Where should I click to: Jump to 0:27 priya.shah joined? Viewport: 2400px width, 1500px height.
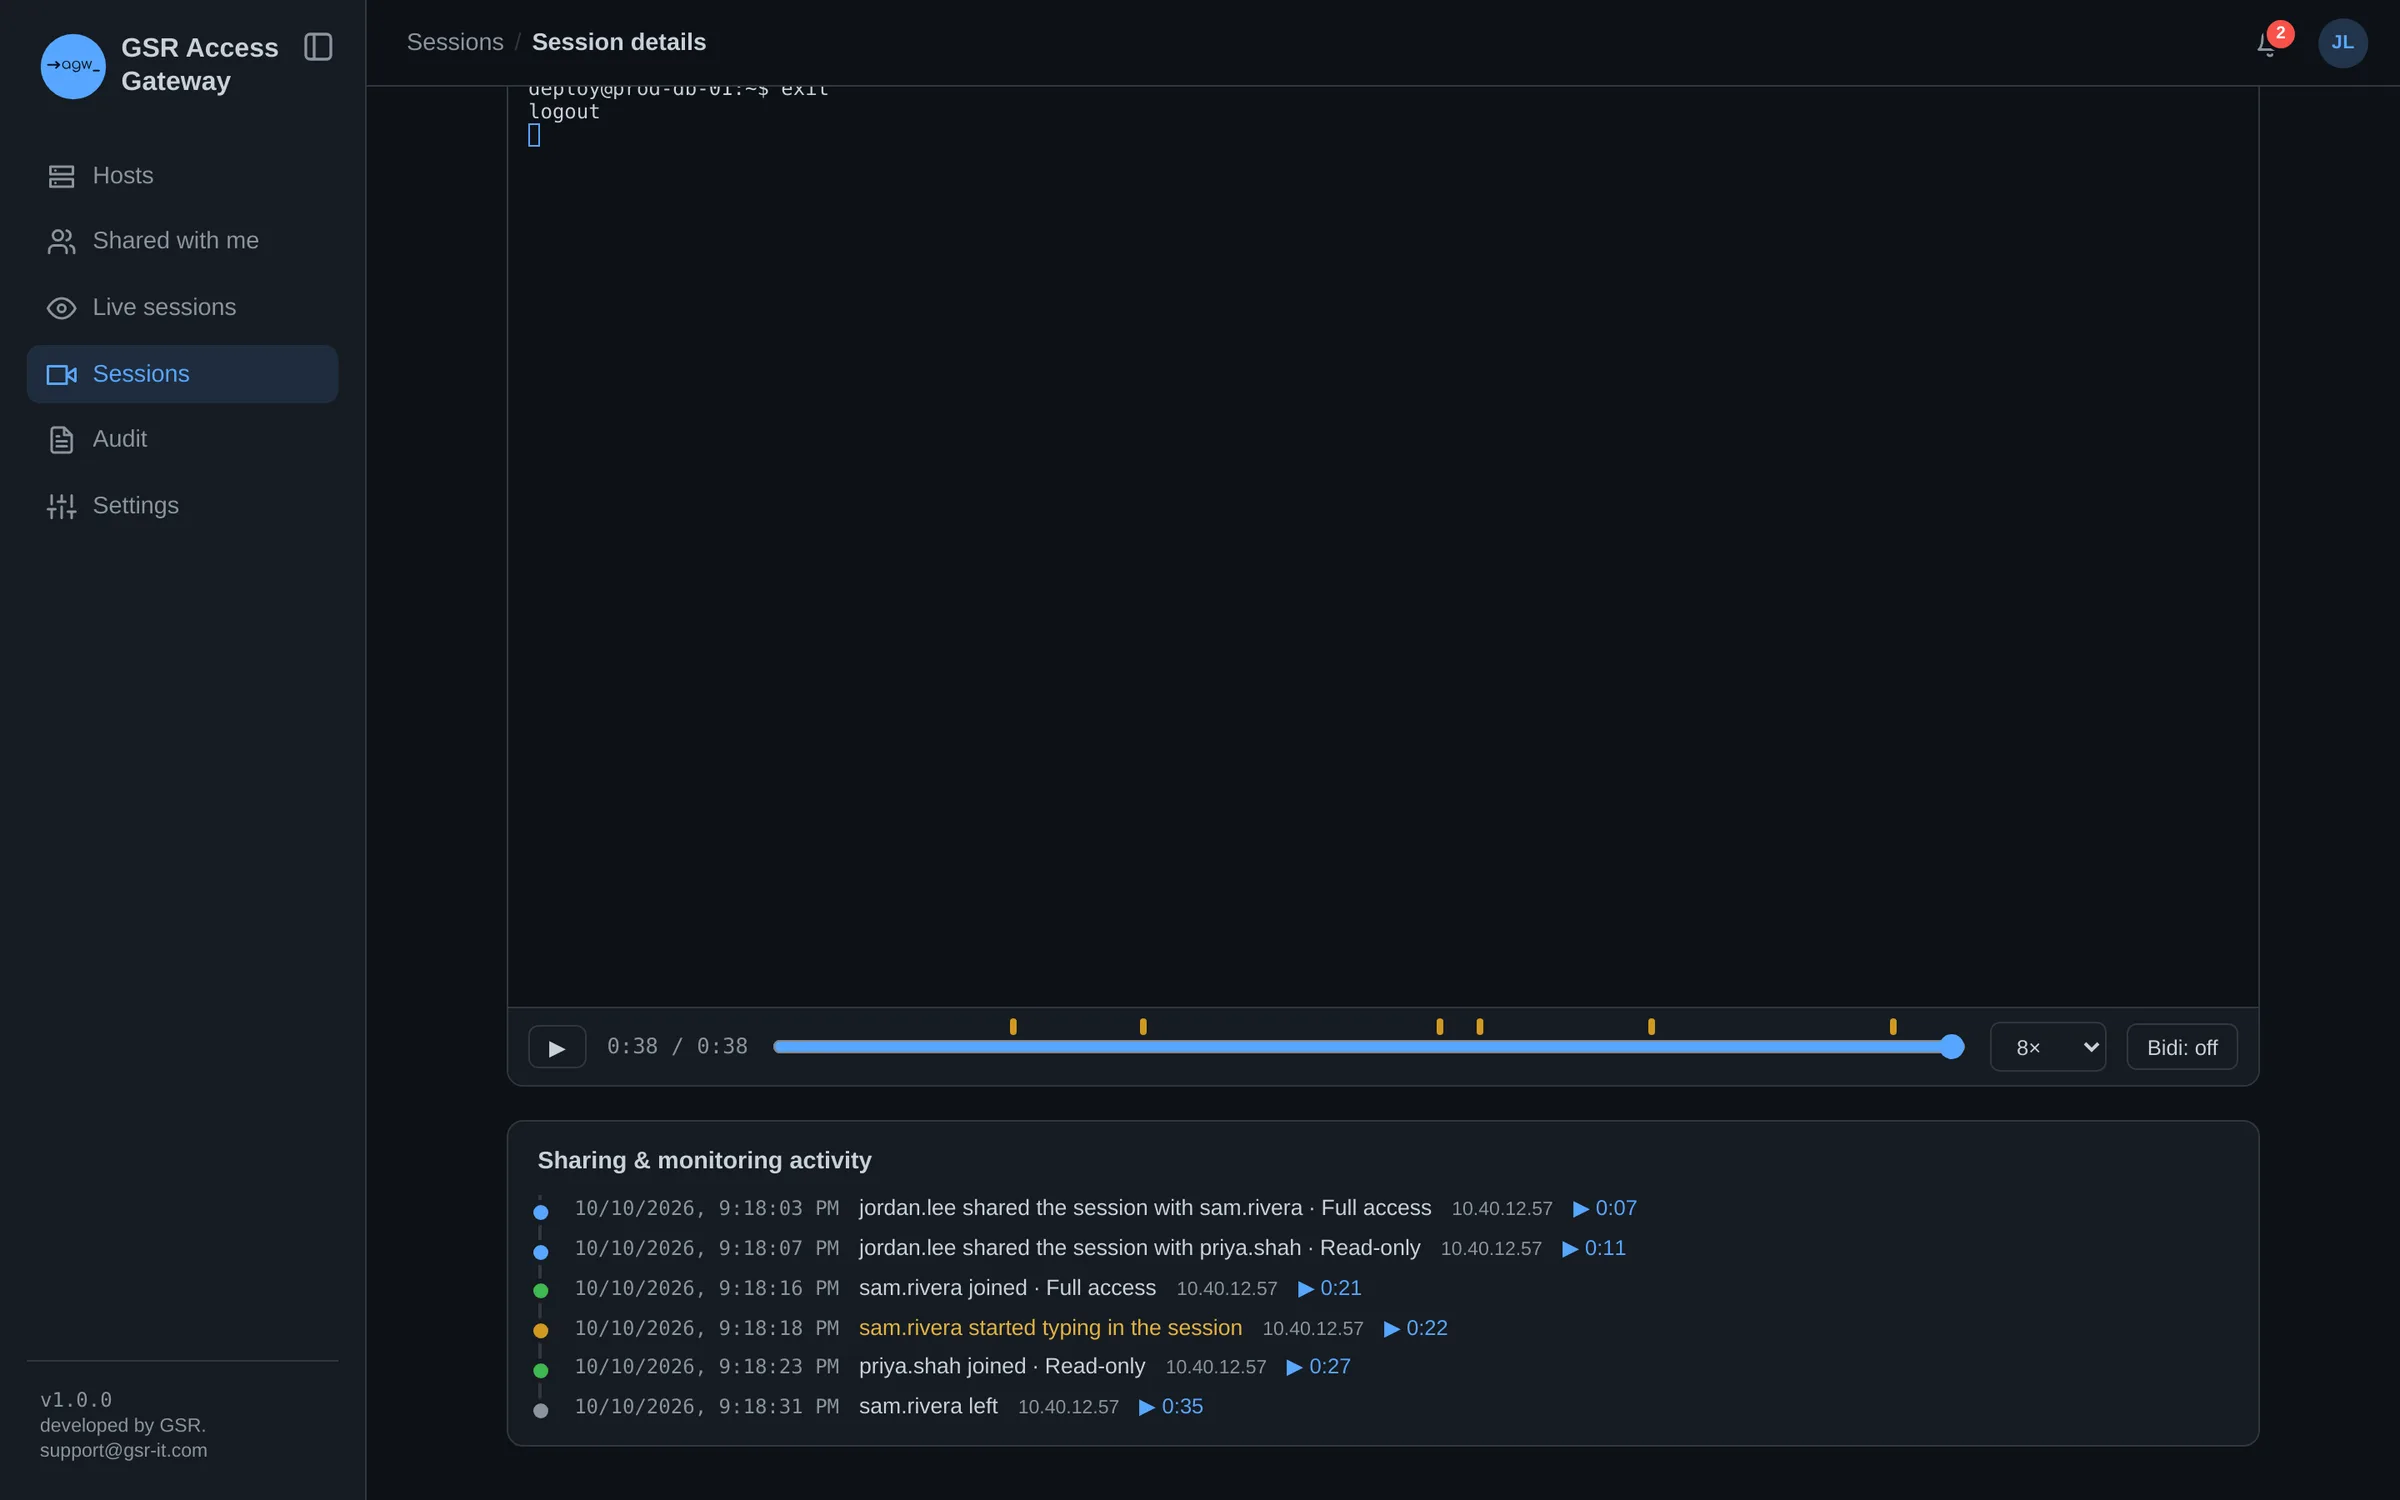1318,1366
